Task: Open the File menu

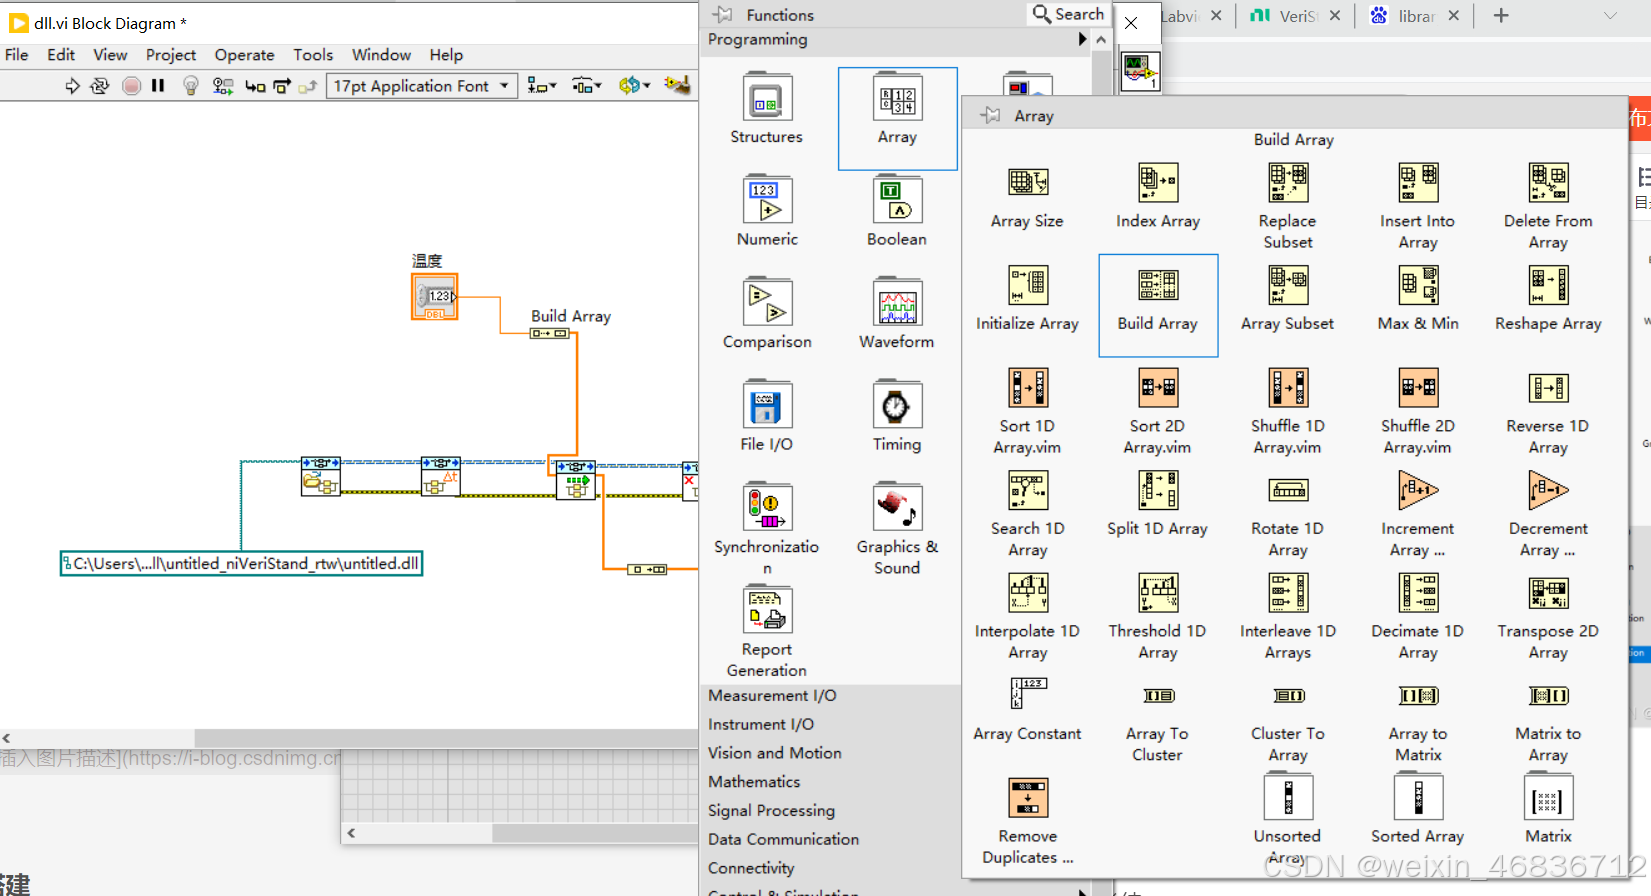Action: pos(17,55)
